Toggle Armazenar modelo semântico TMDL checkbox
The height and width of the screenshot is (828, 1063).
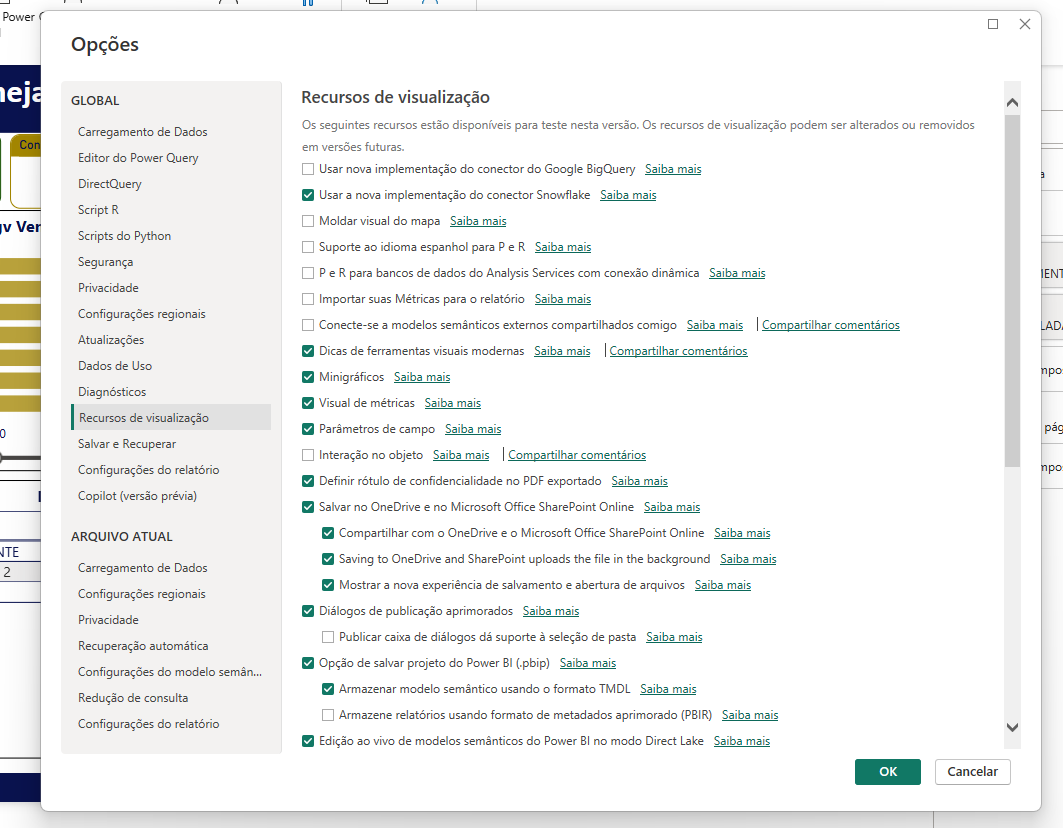pyautogui.click(x=328, y=689)
